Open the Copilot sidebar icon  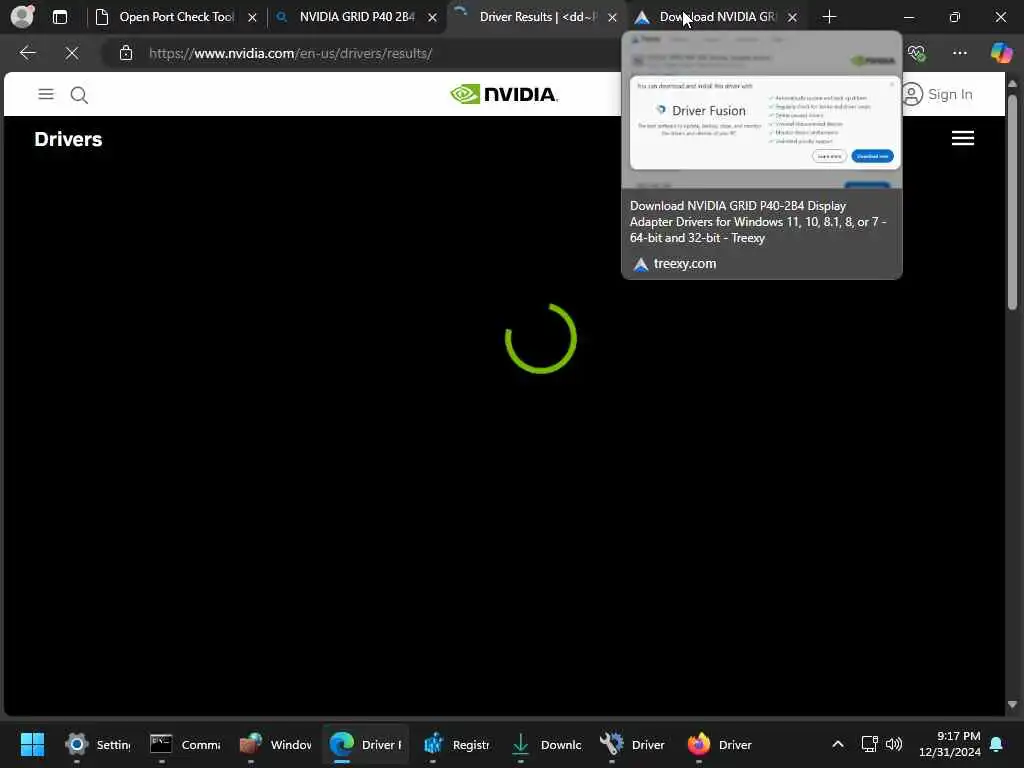point(1001,53)
